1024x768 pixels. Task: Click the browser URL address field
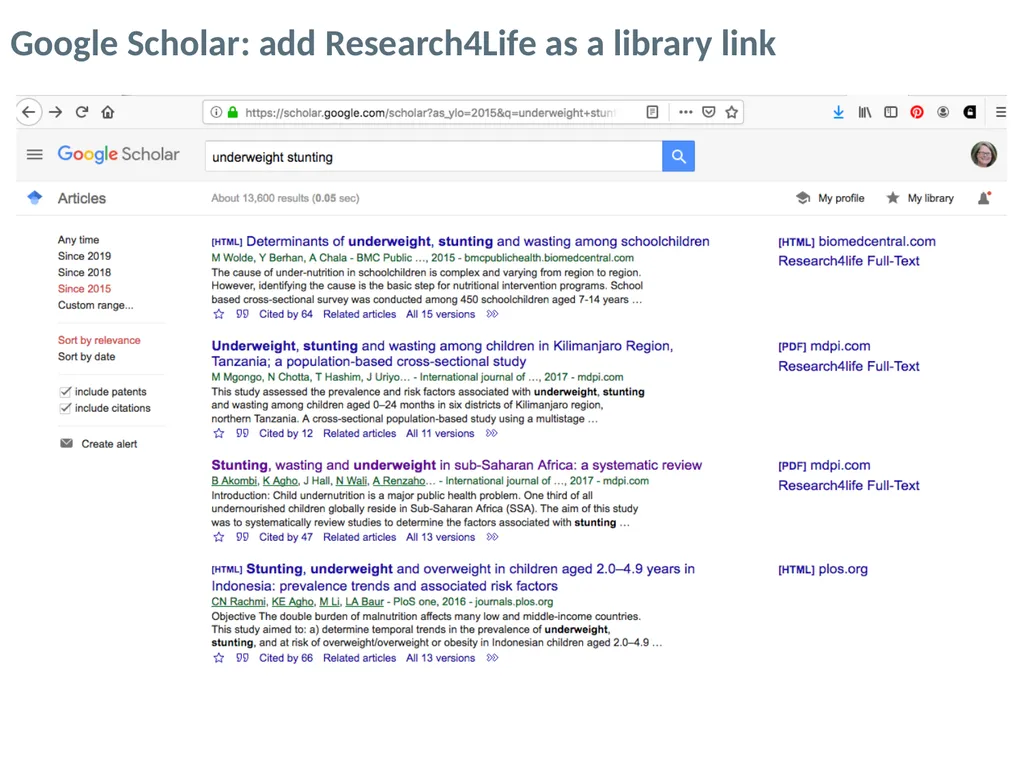point(430,112)
